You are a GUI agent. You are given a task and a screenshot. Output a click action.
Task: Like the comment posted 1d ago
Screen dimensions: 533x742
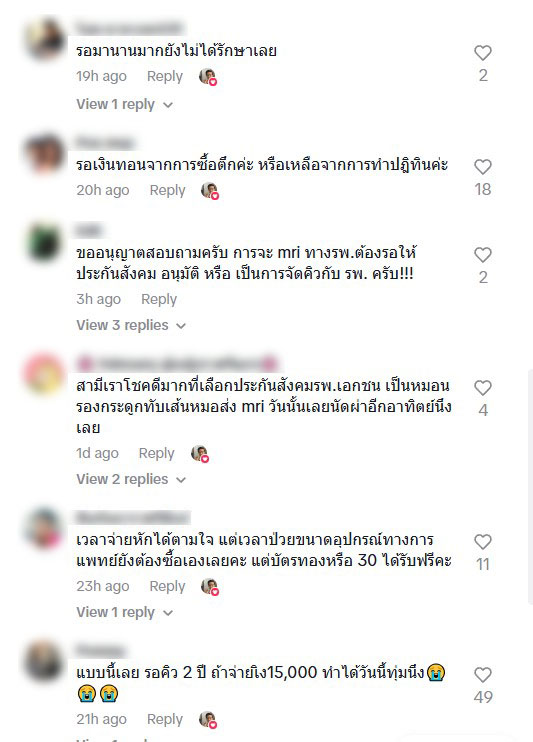[x=483, y=388]
